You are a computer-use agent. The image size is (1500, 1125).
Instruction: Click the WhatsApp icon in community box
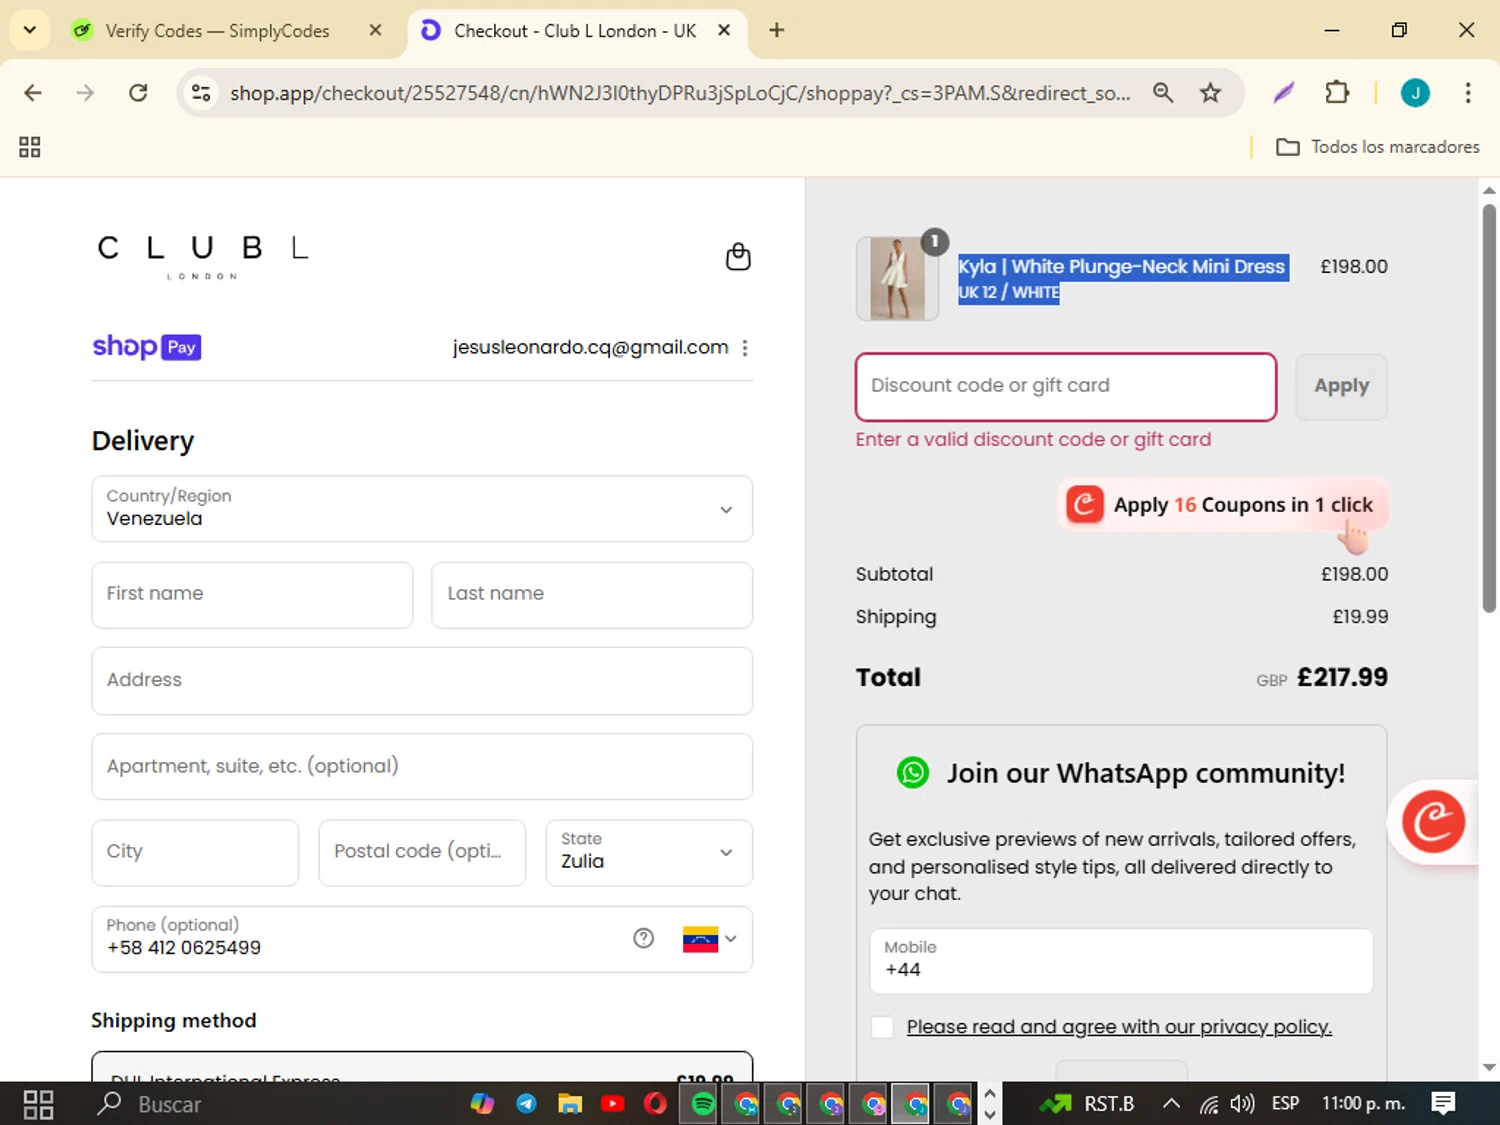(x=912, y=773)
